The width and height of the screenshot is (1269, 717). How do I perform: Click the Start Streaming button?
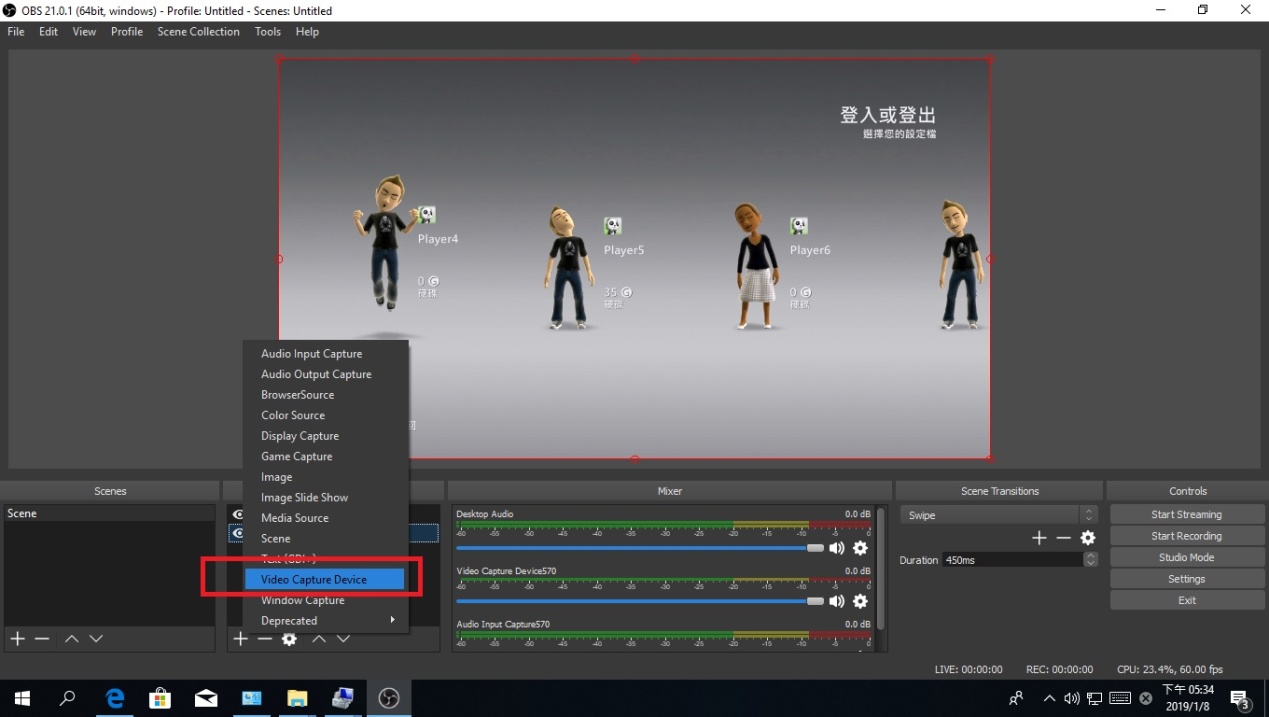click(x=1186, y=515)
